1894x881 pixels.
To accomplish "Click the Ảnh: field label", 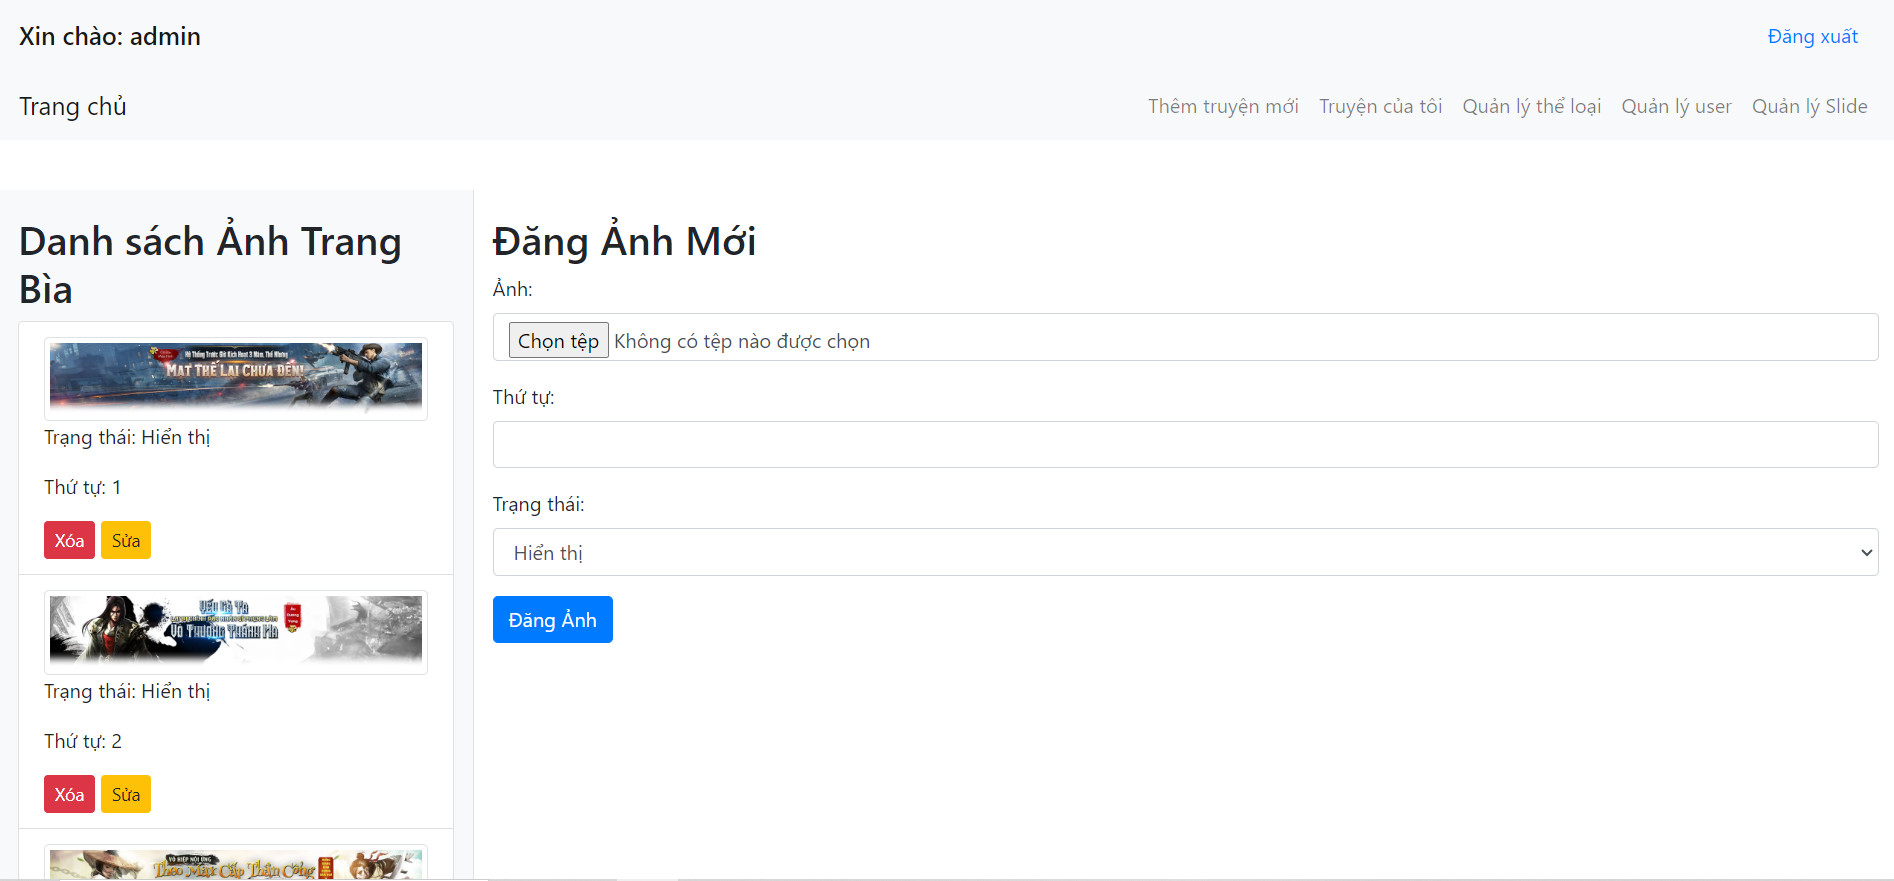I will (513, 289).
